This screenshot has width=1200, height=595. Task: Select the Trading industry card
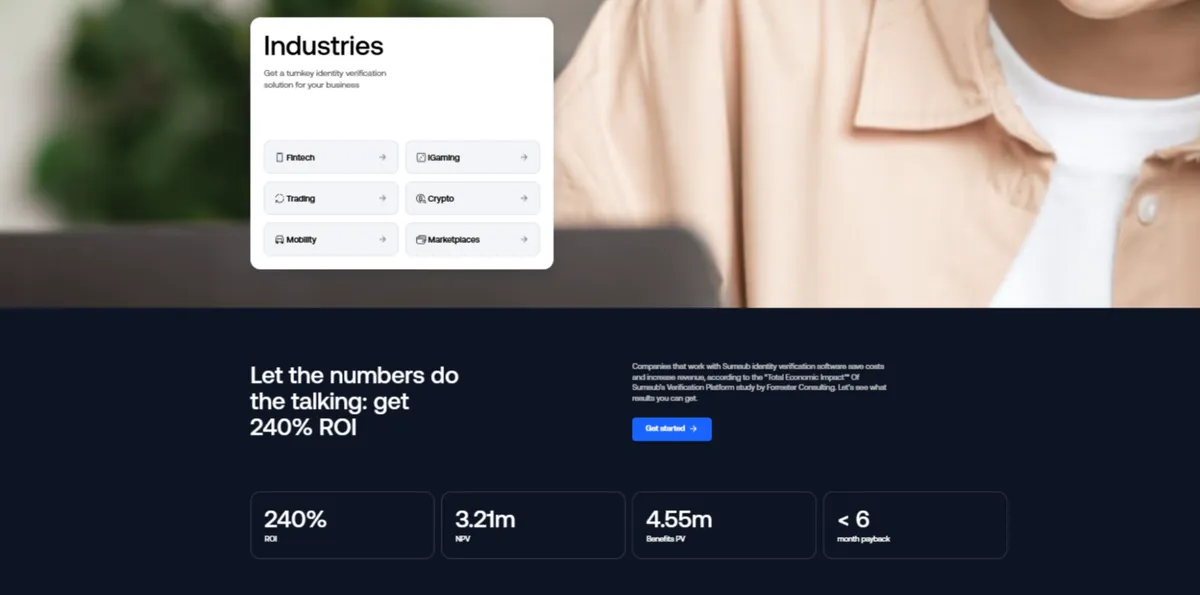(330, 198)
